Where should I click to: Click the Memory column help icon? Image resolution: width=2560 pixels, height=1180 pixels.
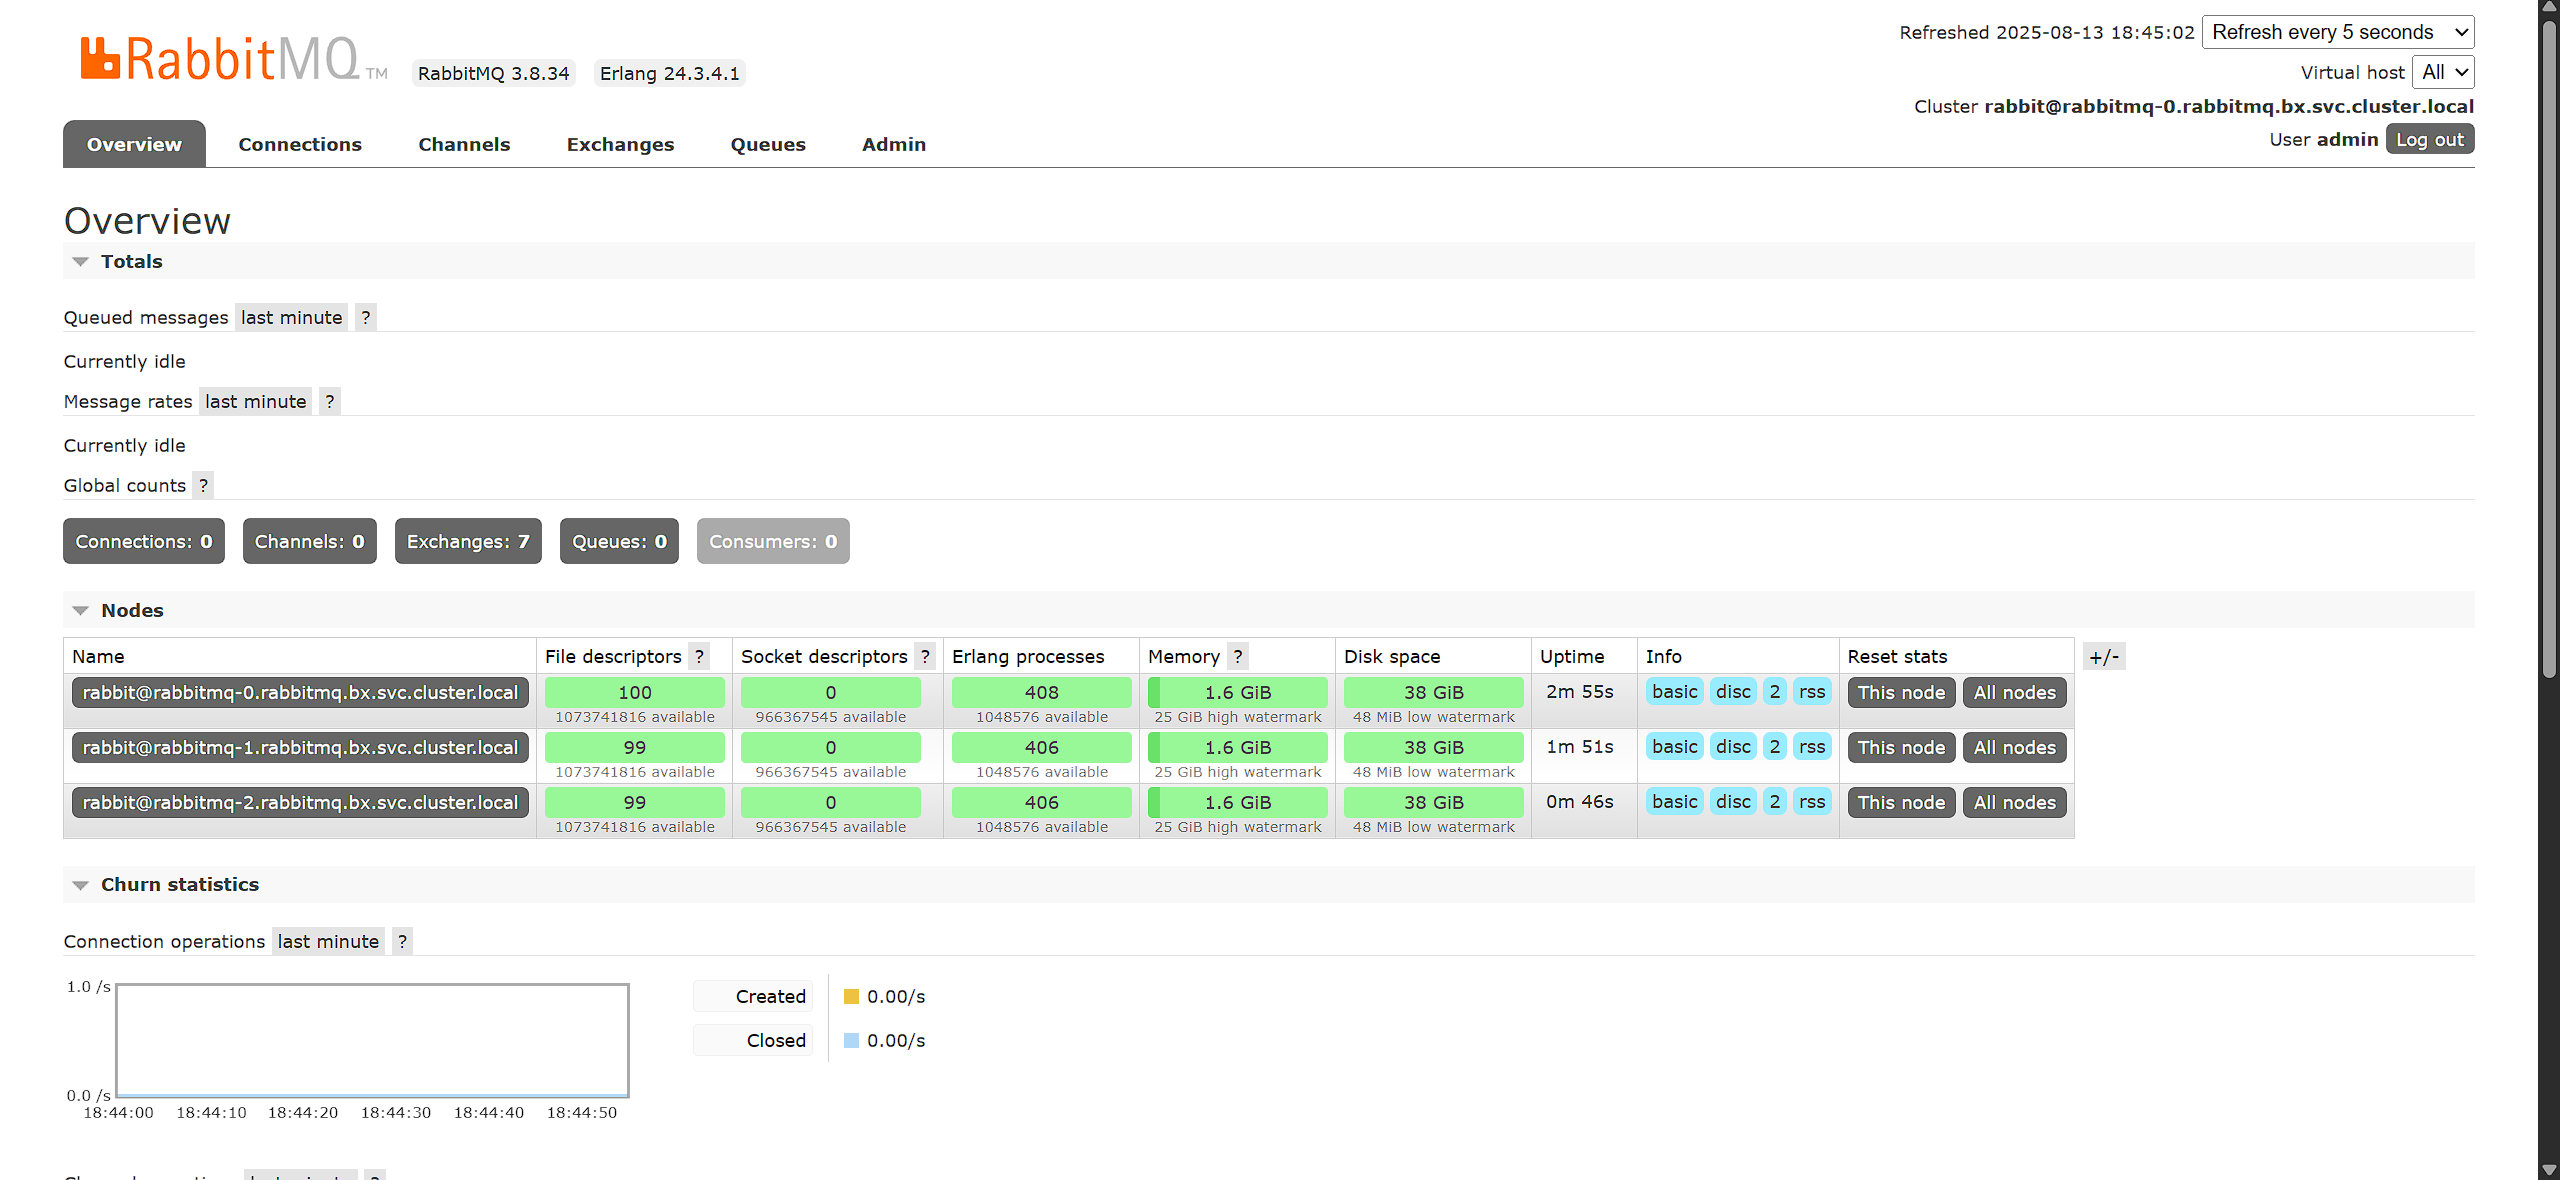[x=1238, y=657]
